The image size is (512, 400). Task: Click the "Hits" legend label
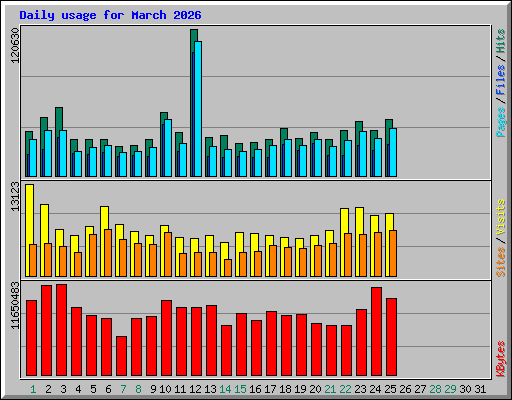point(500,41)
